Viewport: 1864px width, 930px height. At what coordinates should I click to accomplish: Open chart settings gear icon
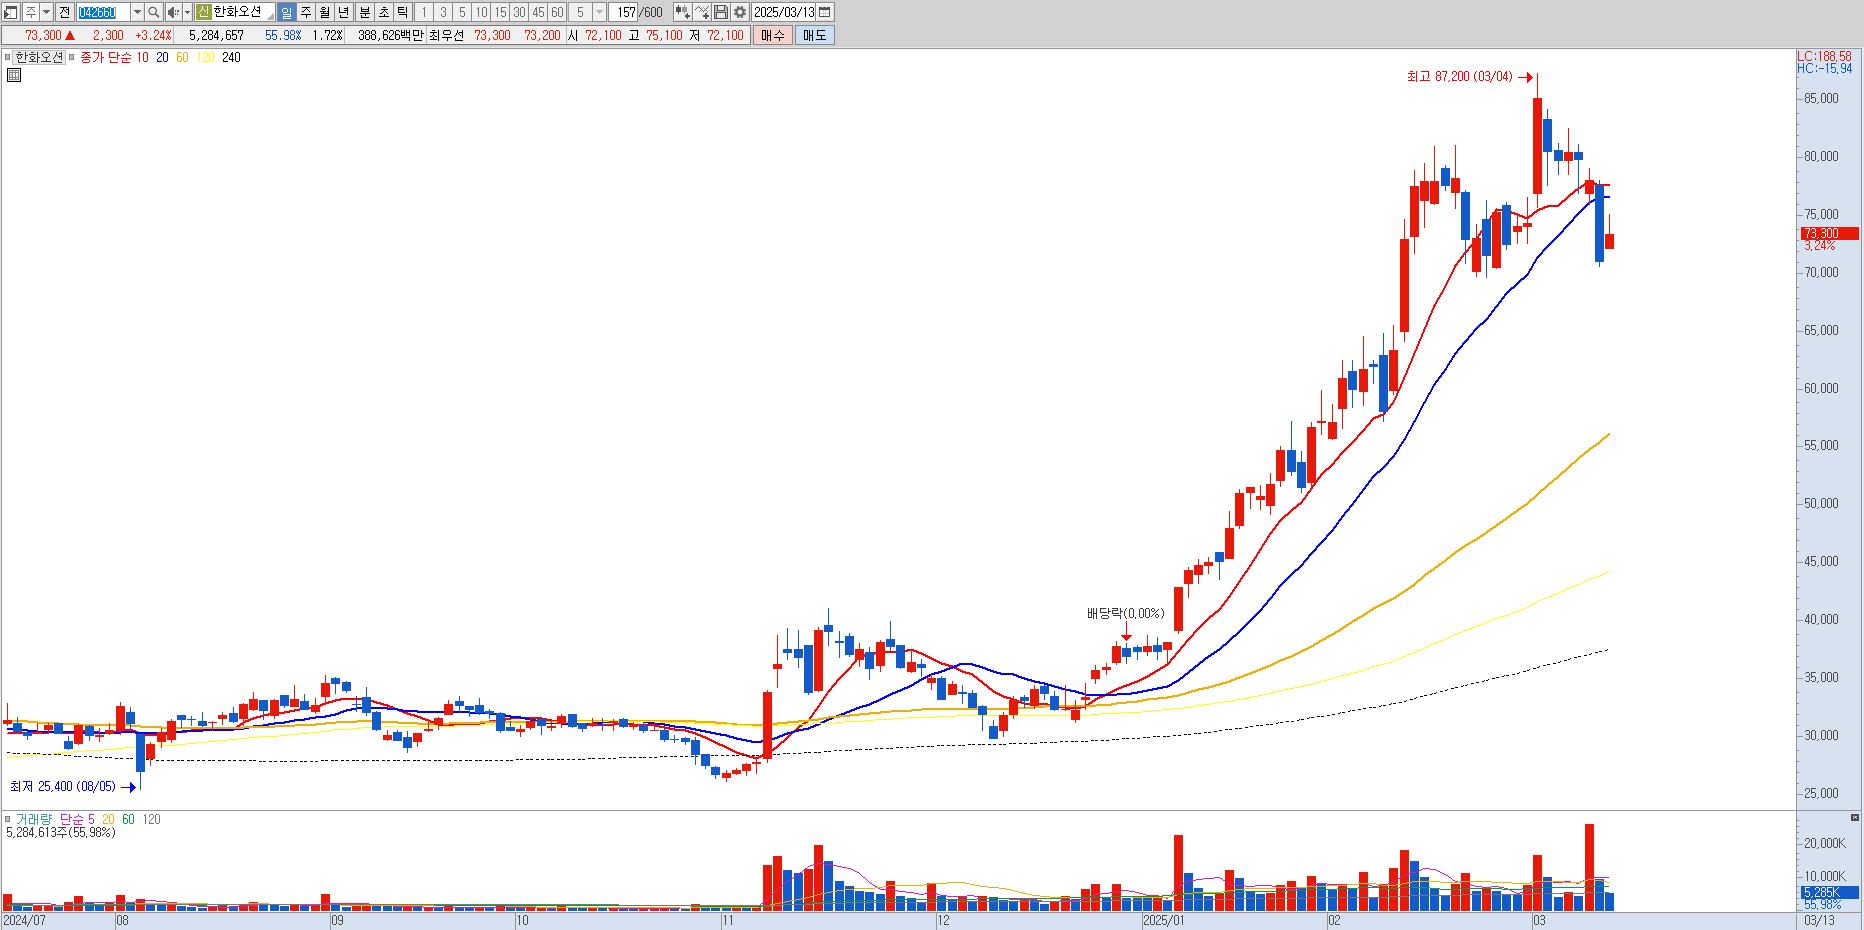click(740, 12)
